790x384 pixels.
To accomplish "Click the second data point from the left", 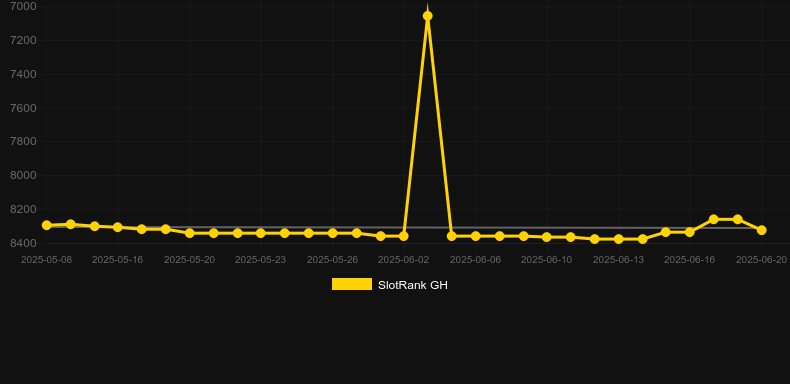I will 71,224.
